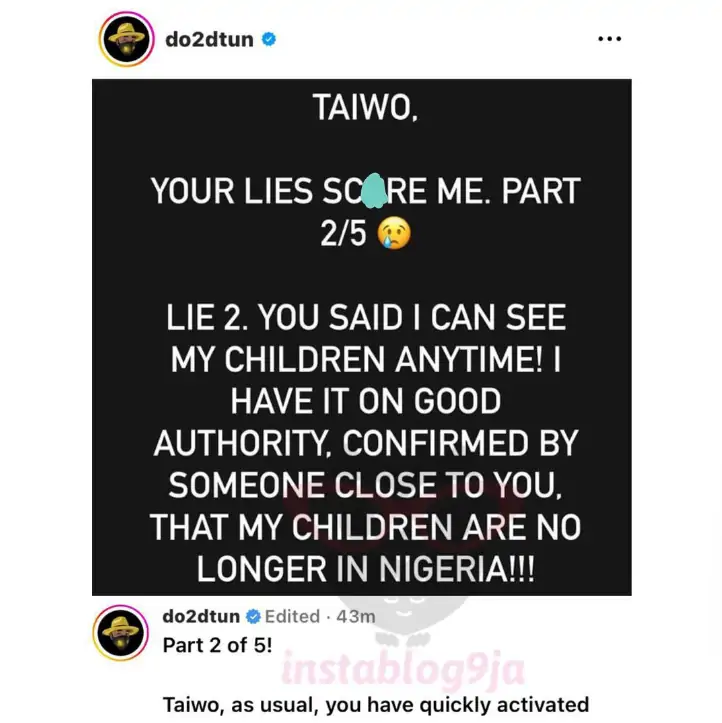The width and height of the screenshot is (722, 723).
Task: Click "LIE 2. YOU SAID I CAN SEE" line
Action: 366,318
